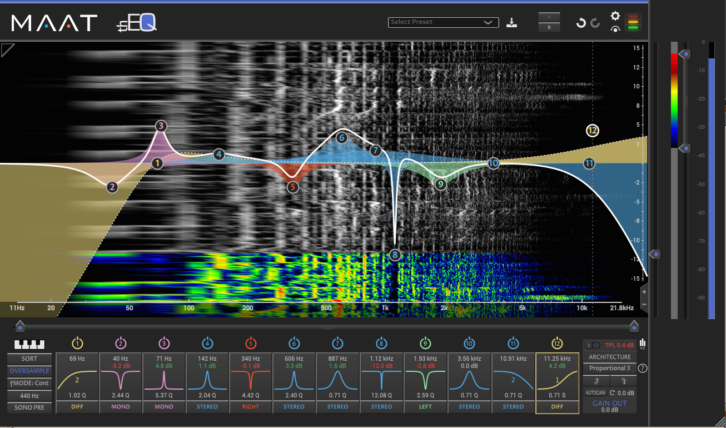Click the right frequency range slider handle
This screenshot has height=428, width=726.
click(634, 326)
